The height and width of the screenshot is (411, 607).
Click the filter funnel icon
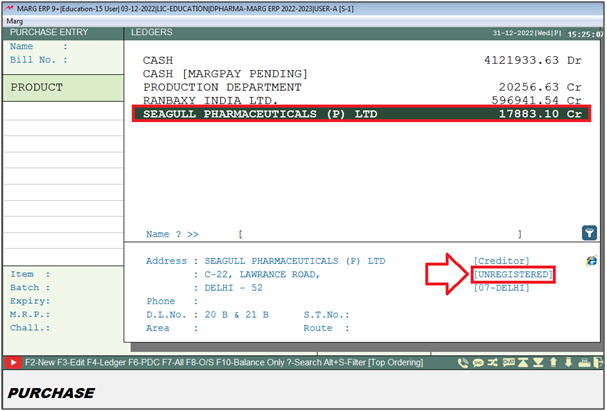click(589, 233)
